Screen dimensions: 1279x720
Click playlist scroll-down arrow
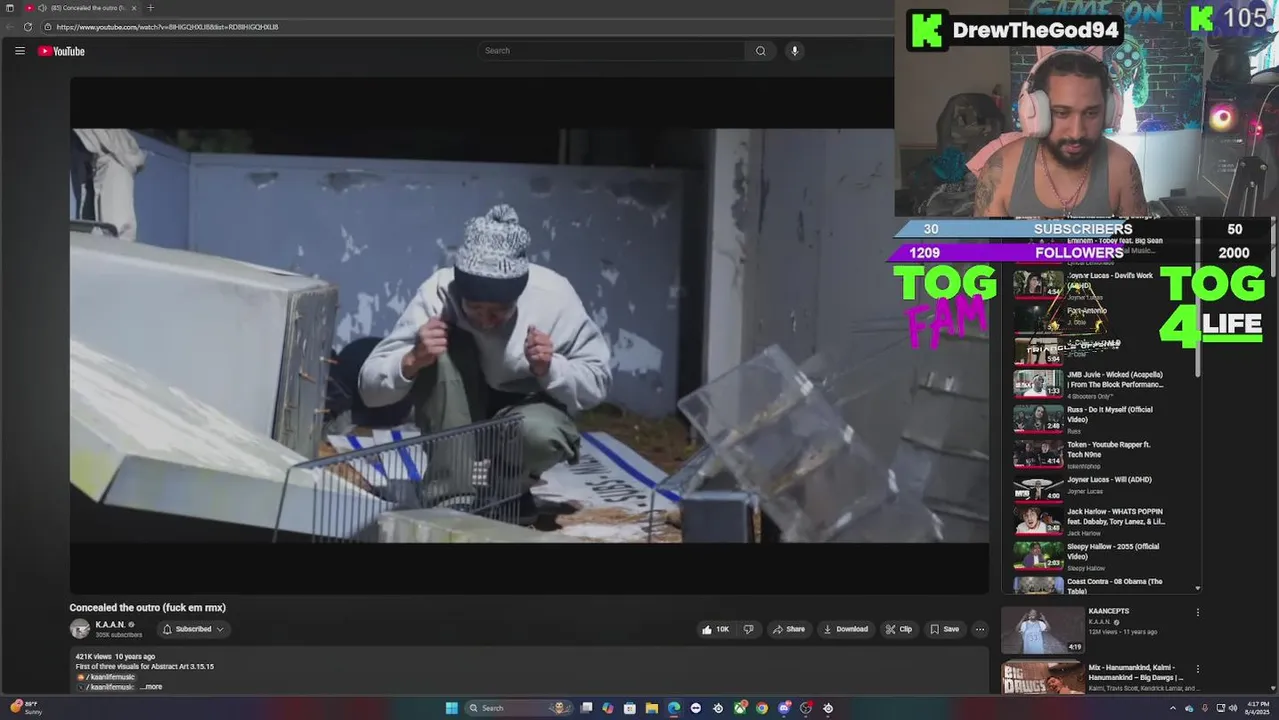click(1198, 588)
